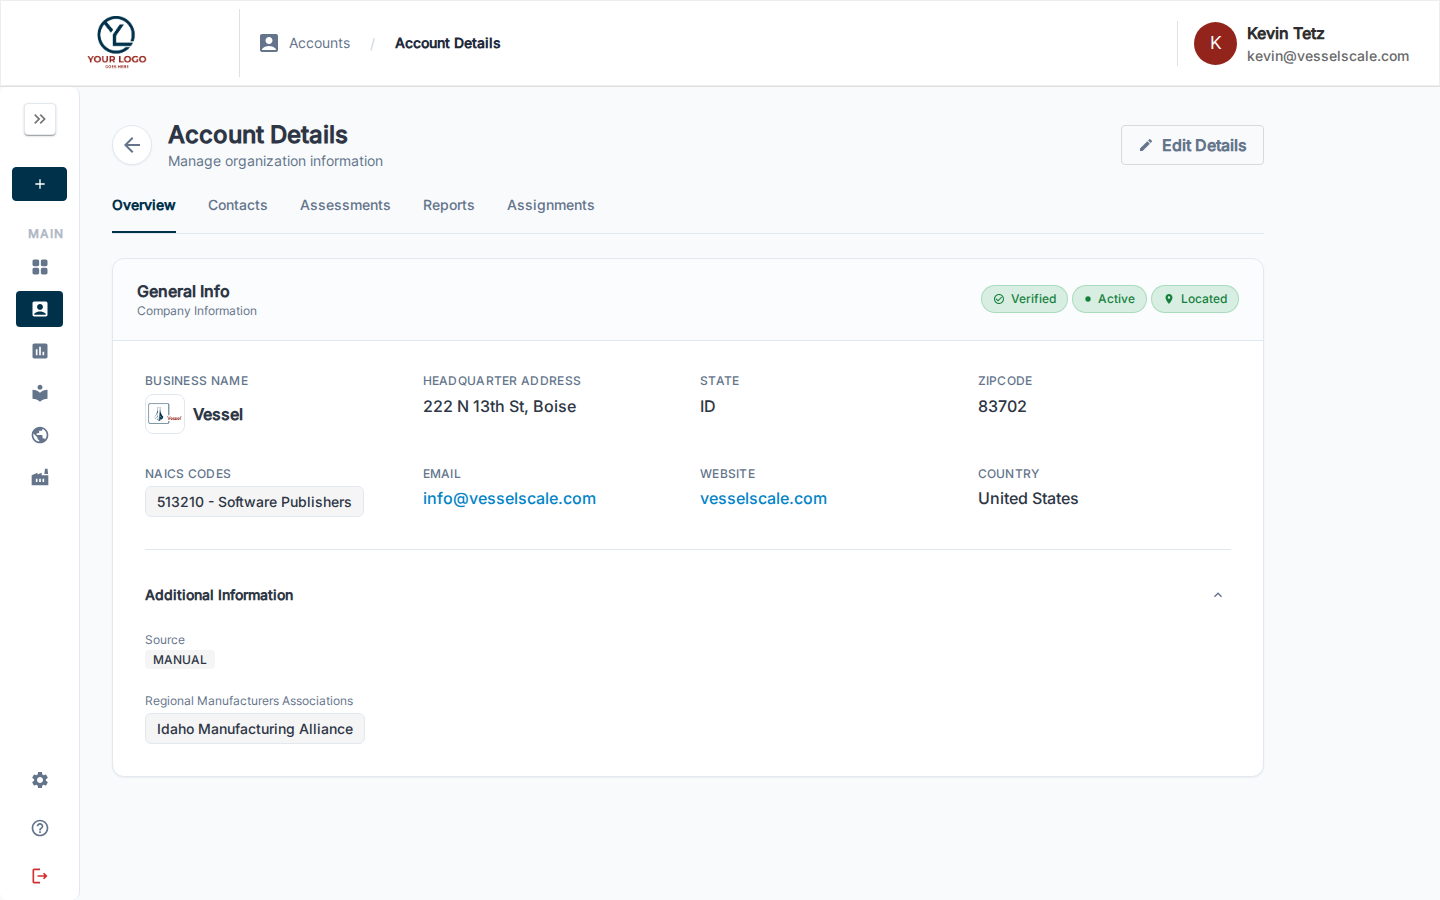Click the address 222 N 13th St, Boise
The image size is (1440, 900).
499,406
